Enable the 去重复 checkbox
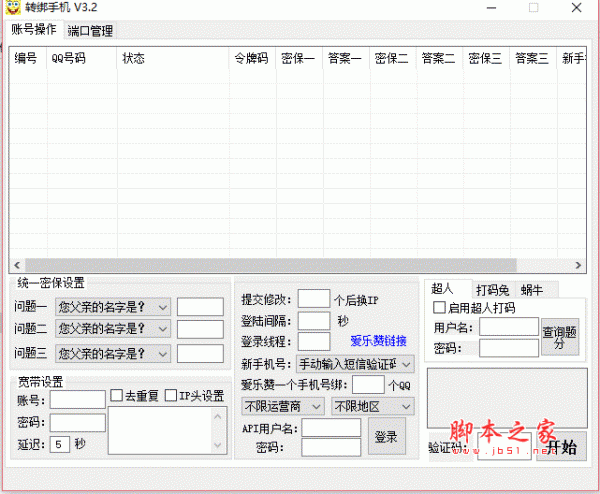The width and height of the screenshot is (600, 494). point(117,396)
